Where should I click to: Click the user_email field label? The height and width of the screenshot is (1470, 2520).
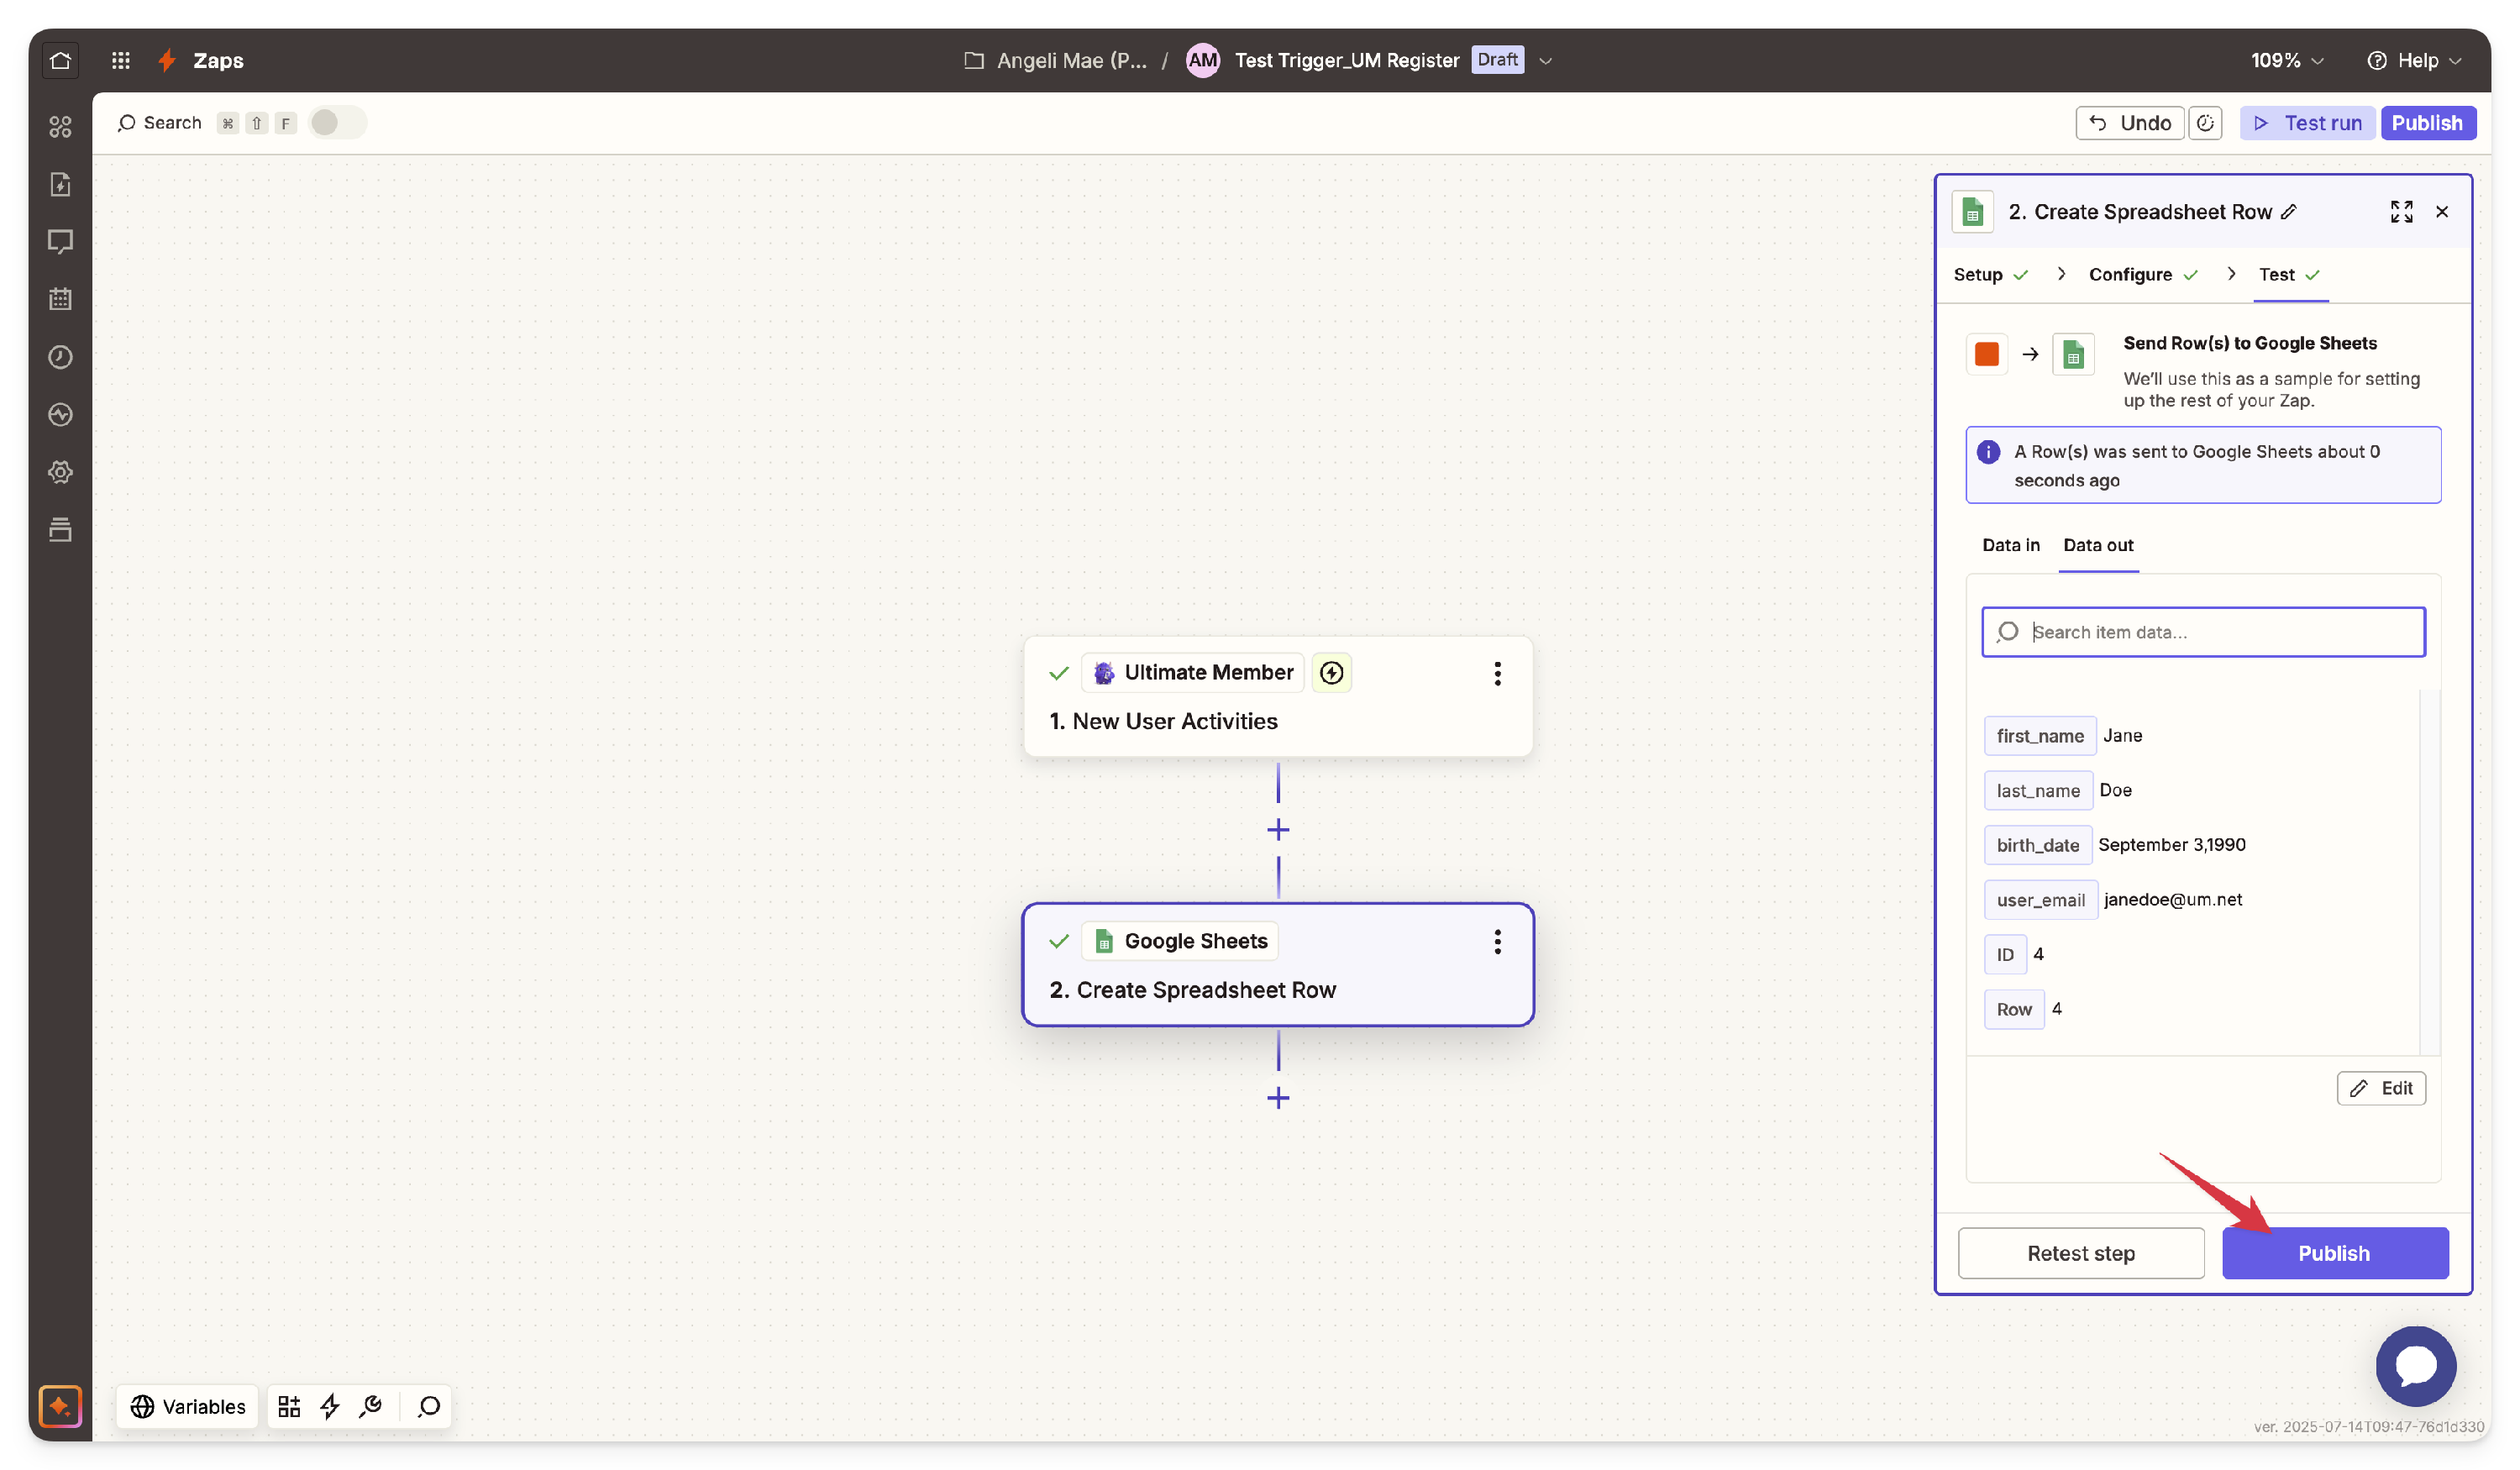2040,900
